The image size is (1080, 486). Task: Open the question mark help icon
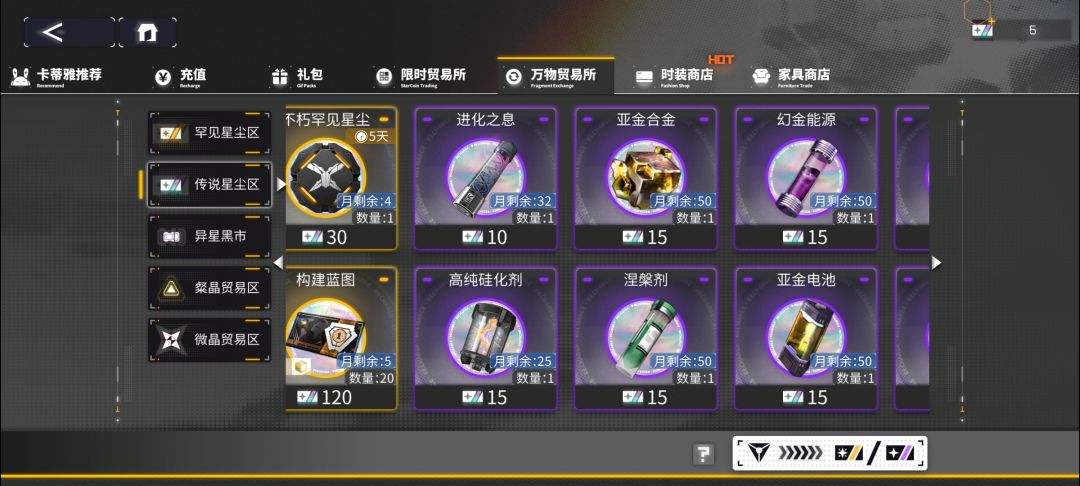703,454
